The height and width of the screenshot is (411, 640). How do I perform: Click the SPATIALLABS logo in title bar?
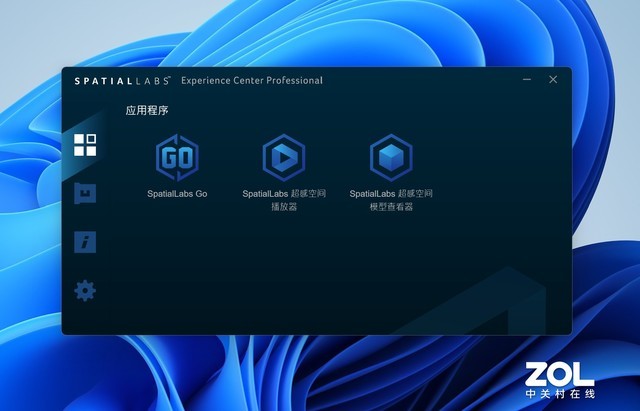point(122,81)
